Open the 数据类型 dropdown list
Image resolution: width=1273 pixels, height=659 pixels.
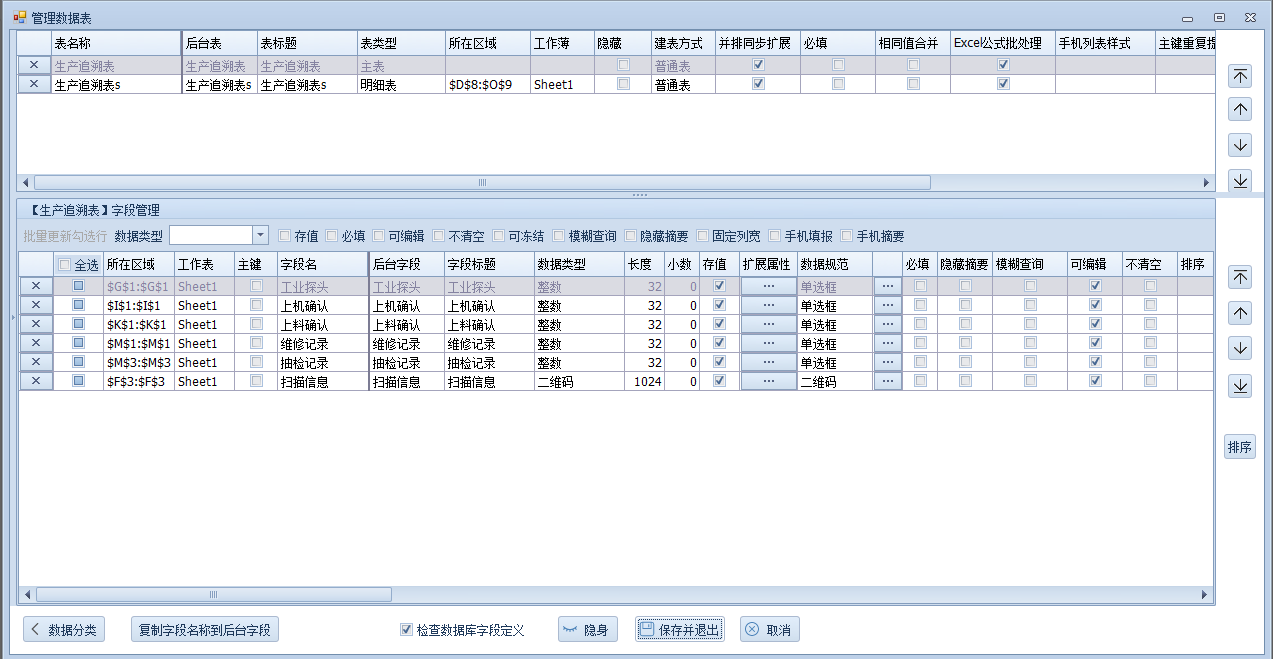[260, 236]
